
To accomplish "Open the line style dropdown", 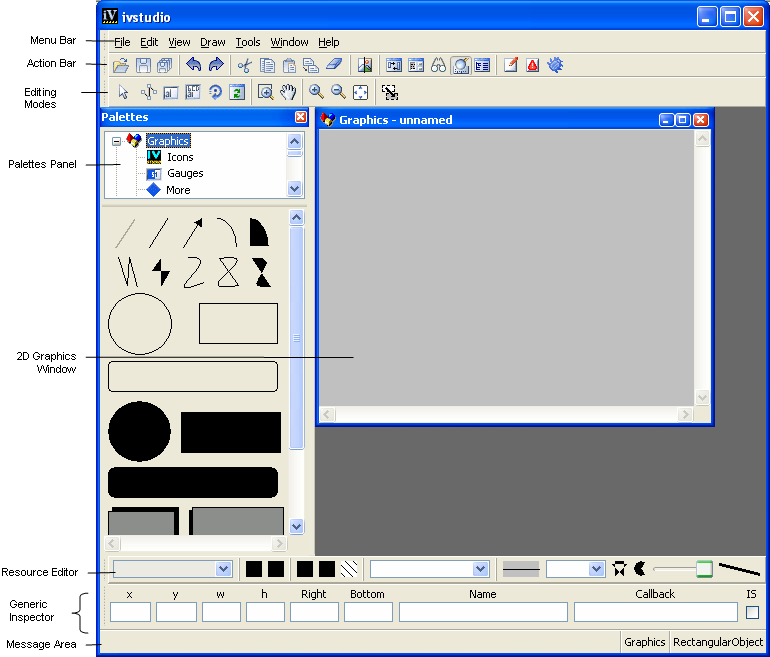I will (x=596, y=569).
